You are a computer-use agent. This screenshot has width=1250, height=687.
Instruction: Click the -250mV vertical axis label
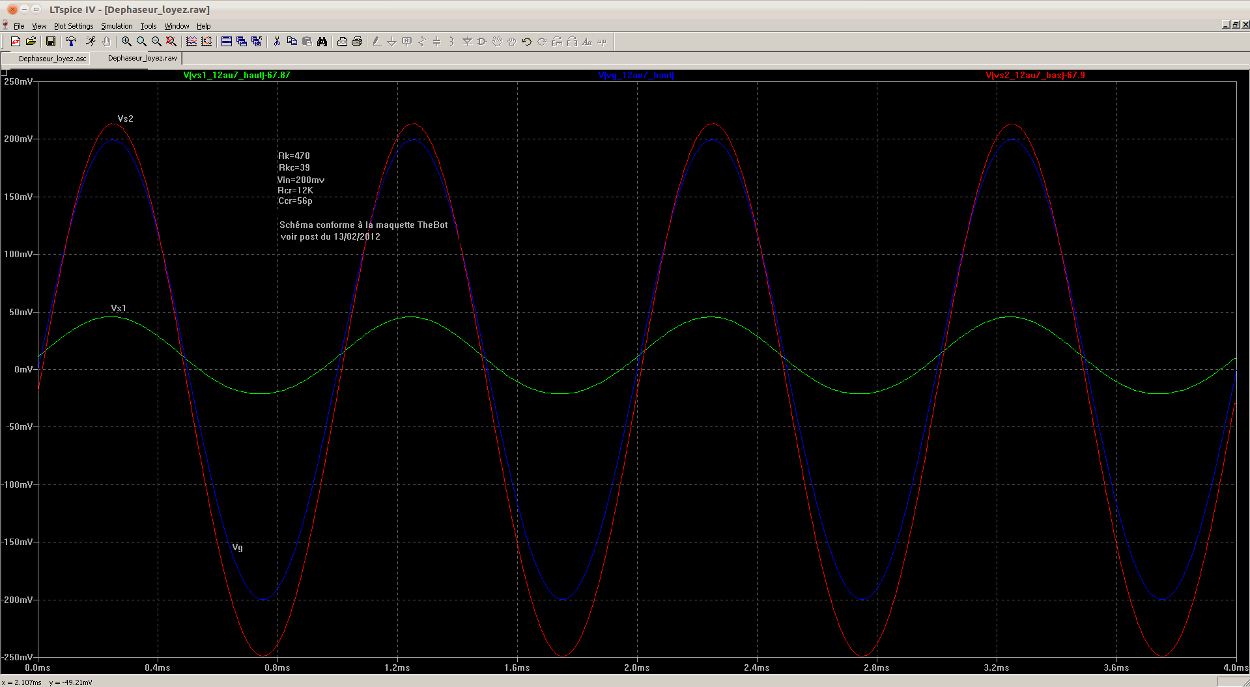pos(17,657)
